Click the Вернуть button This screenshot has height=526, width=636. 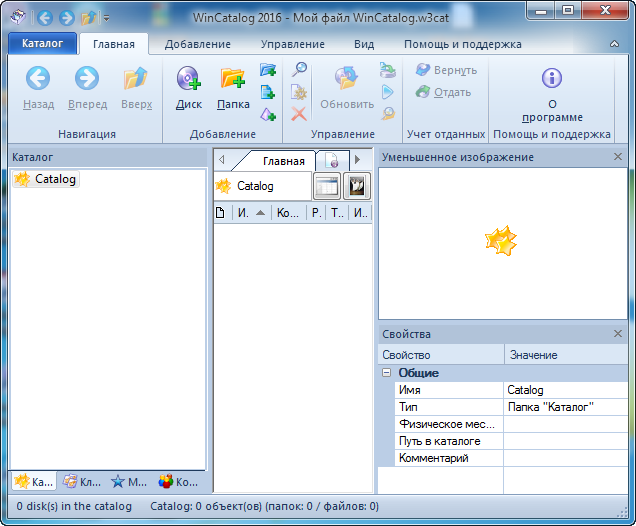click(x=446, y=70)
